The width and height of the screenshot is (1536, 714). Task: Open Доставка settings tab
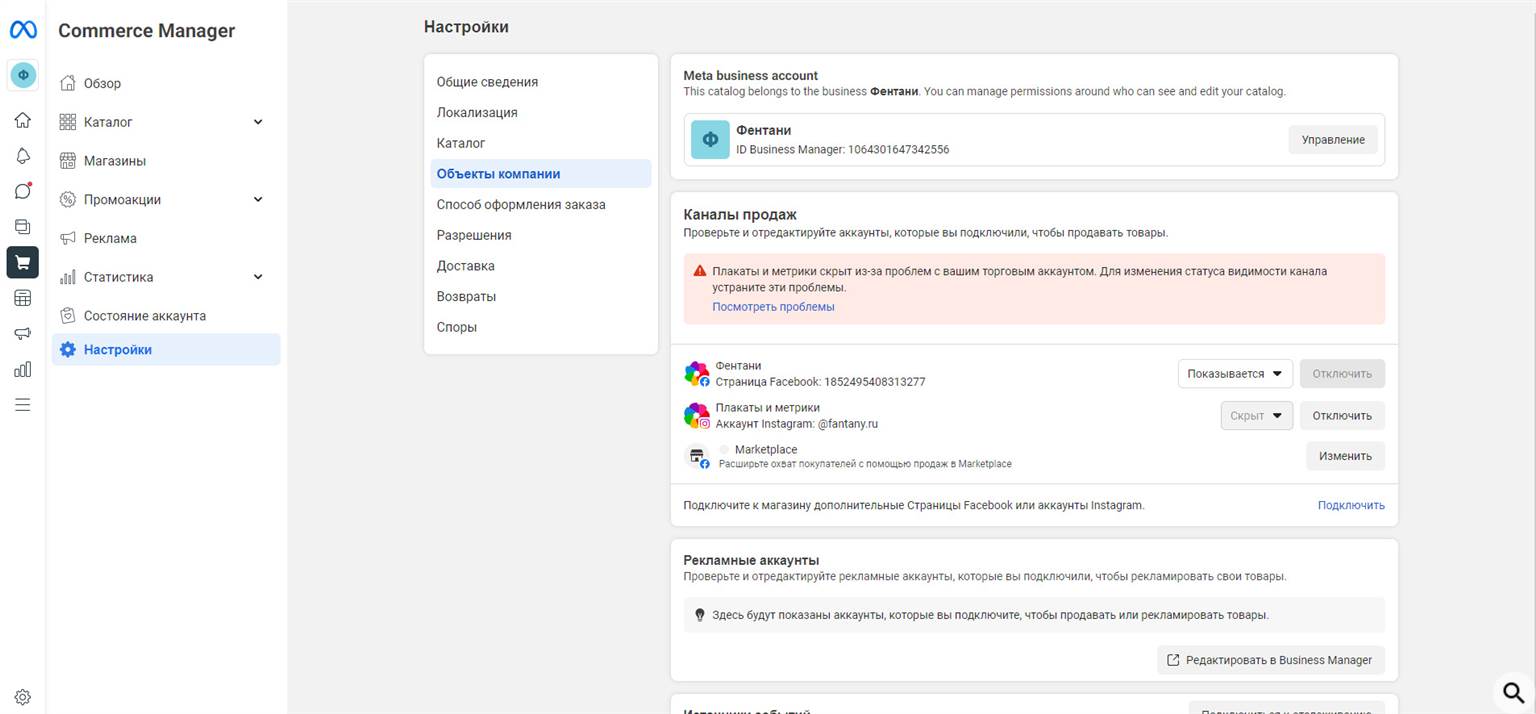pos(541,266)
